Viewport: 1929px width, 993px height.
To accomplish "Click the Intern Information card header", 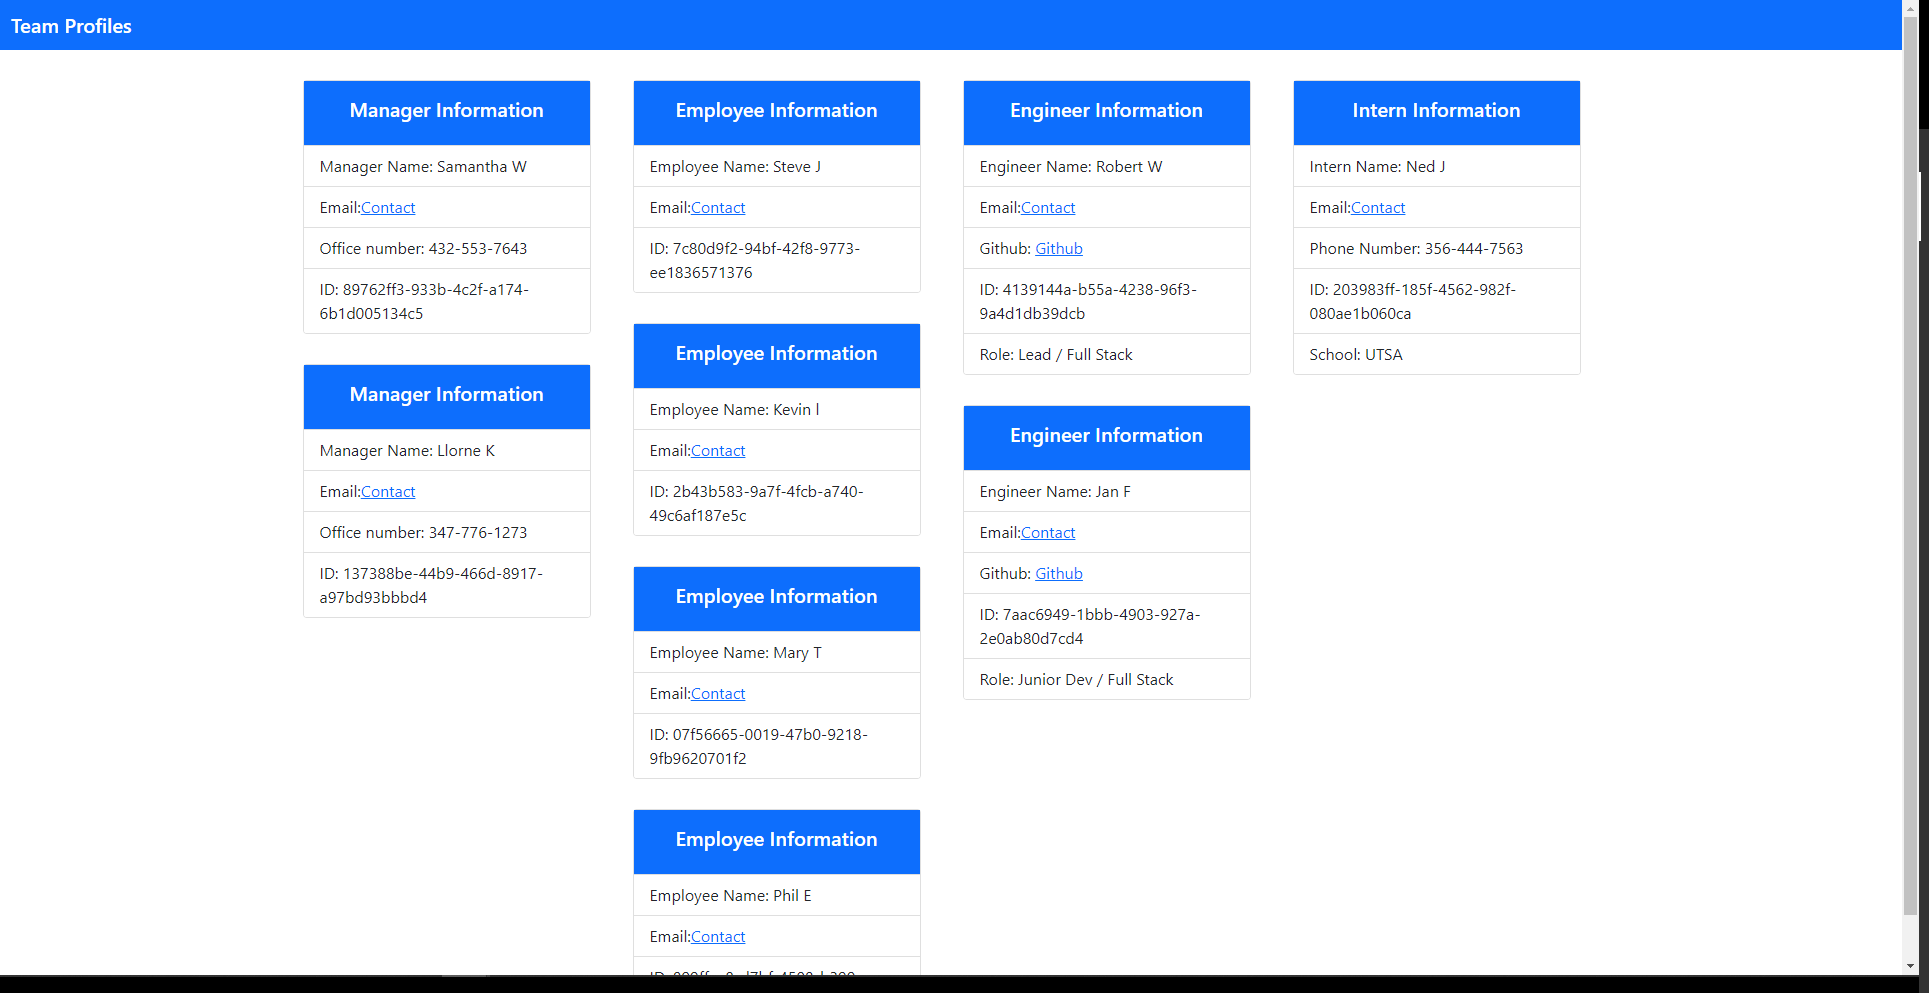I will pyautogui.click(x=1436, y=111).
